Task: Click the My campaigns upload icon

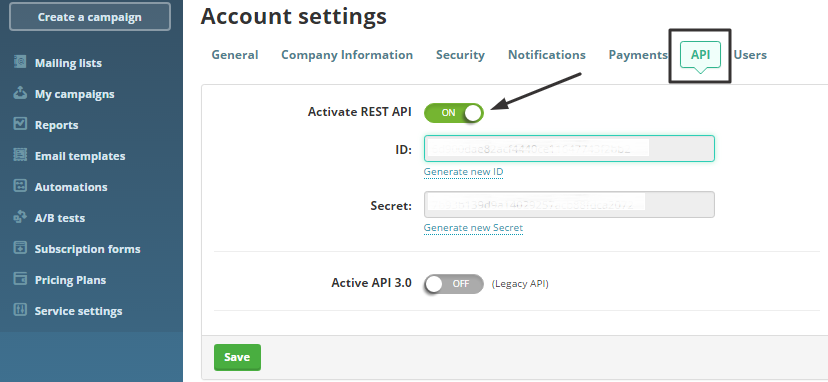Action: [20, 93]
